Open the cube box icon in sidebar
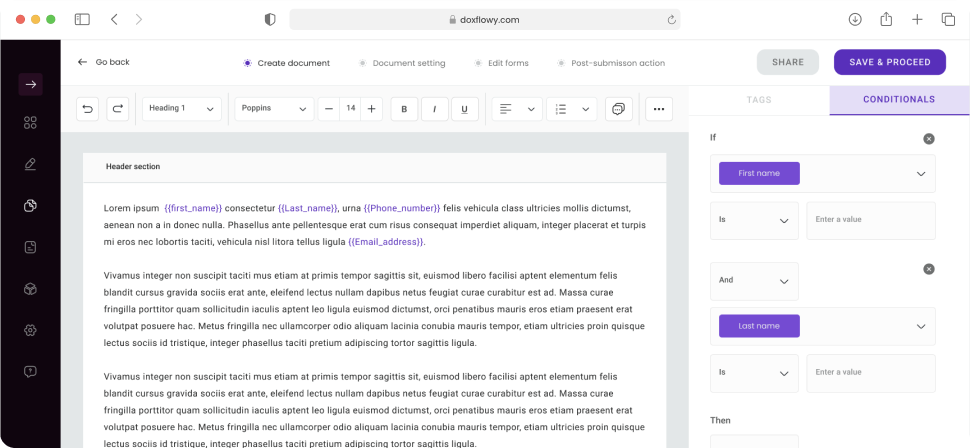The image size is (970, 448). [x=30, y=288]
